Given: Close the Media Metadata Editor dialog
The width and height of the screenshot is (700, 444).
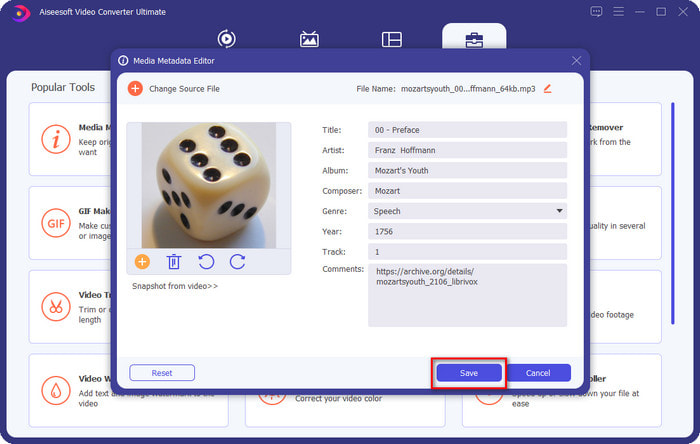Looking at the screenshot, I should (576, 61).
